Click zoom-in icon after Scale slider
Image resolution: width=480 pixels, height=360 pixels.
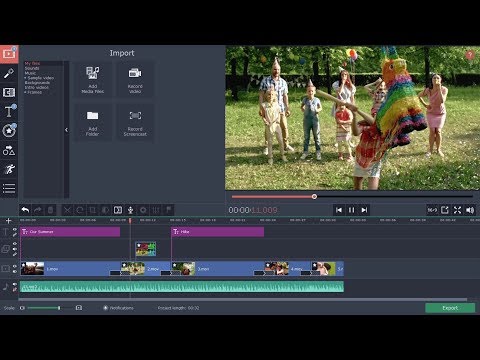pyautogui.click(x=79, y=308)
